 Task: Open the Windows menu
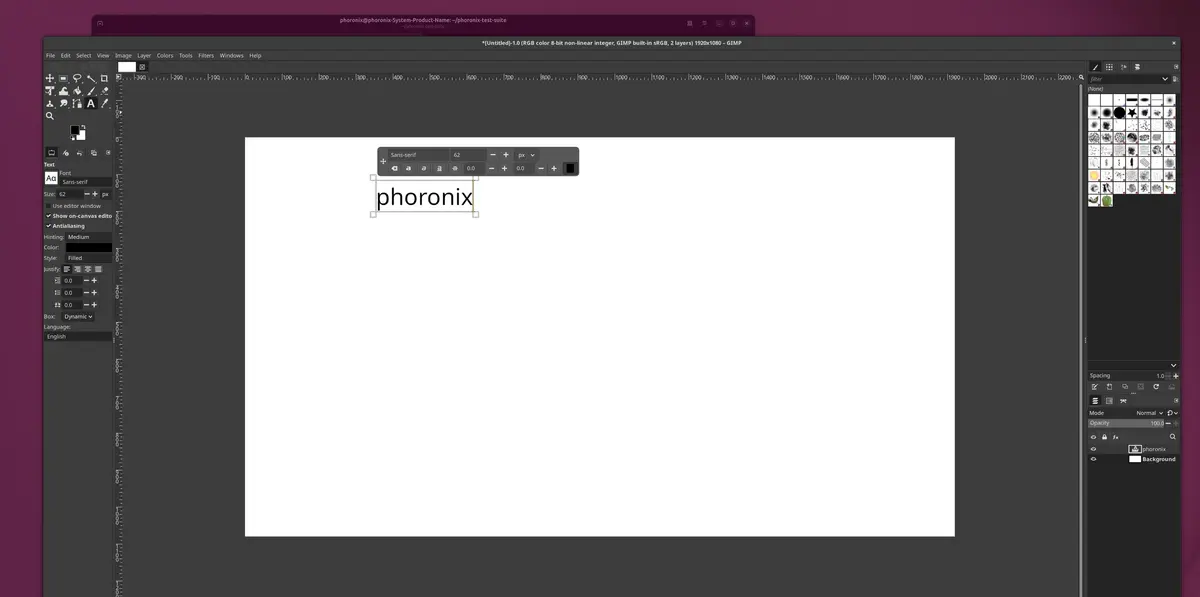pos(231,56)
